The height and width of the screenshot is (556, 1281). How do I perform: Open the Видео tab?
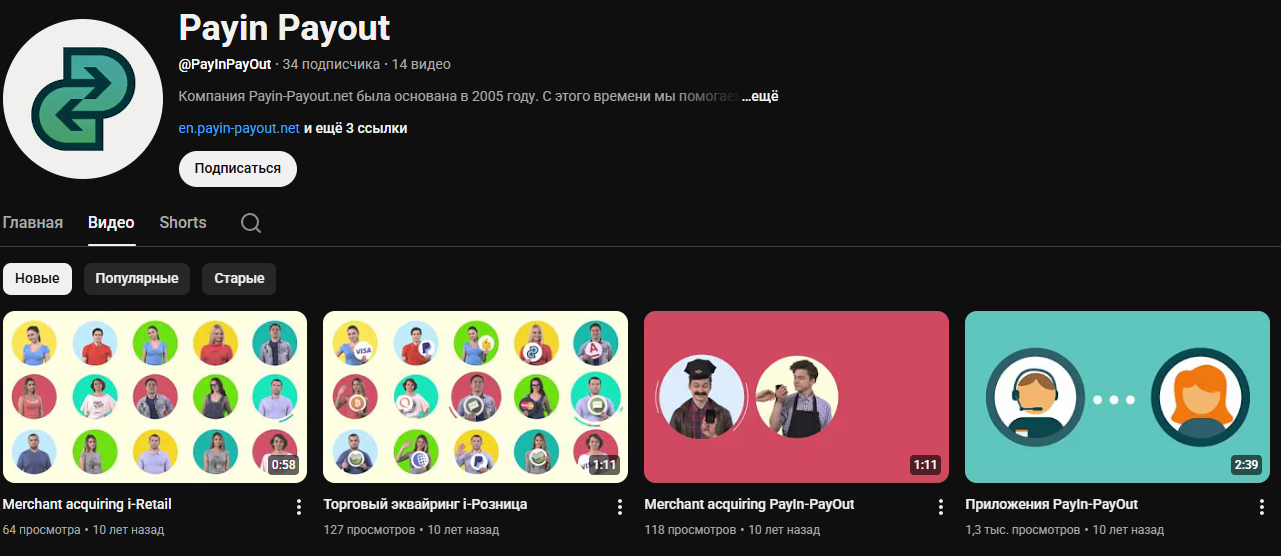(111, 223)
